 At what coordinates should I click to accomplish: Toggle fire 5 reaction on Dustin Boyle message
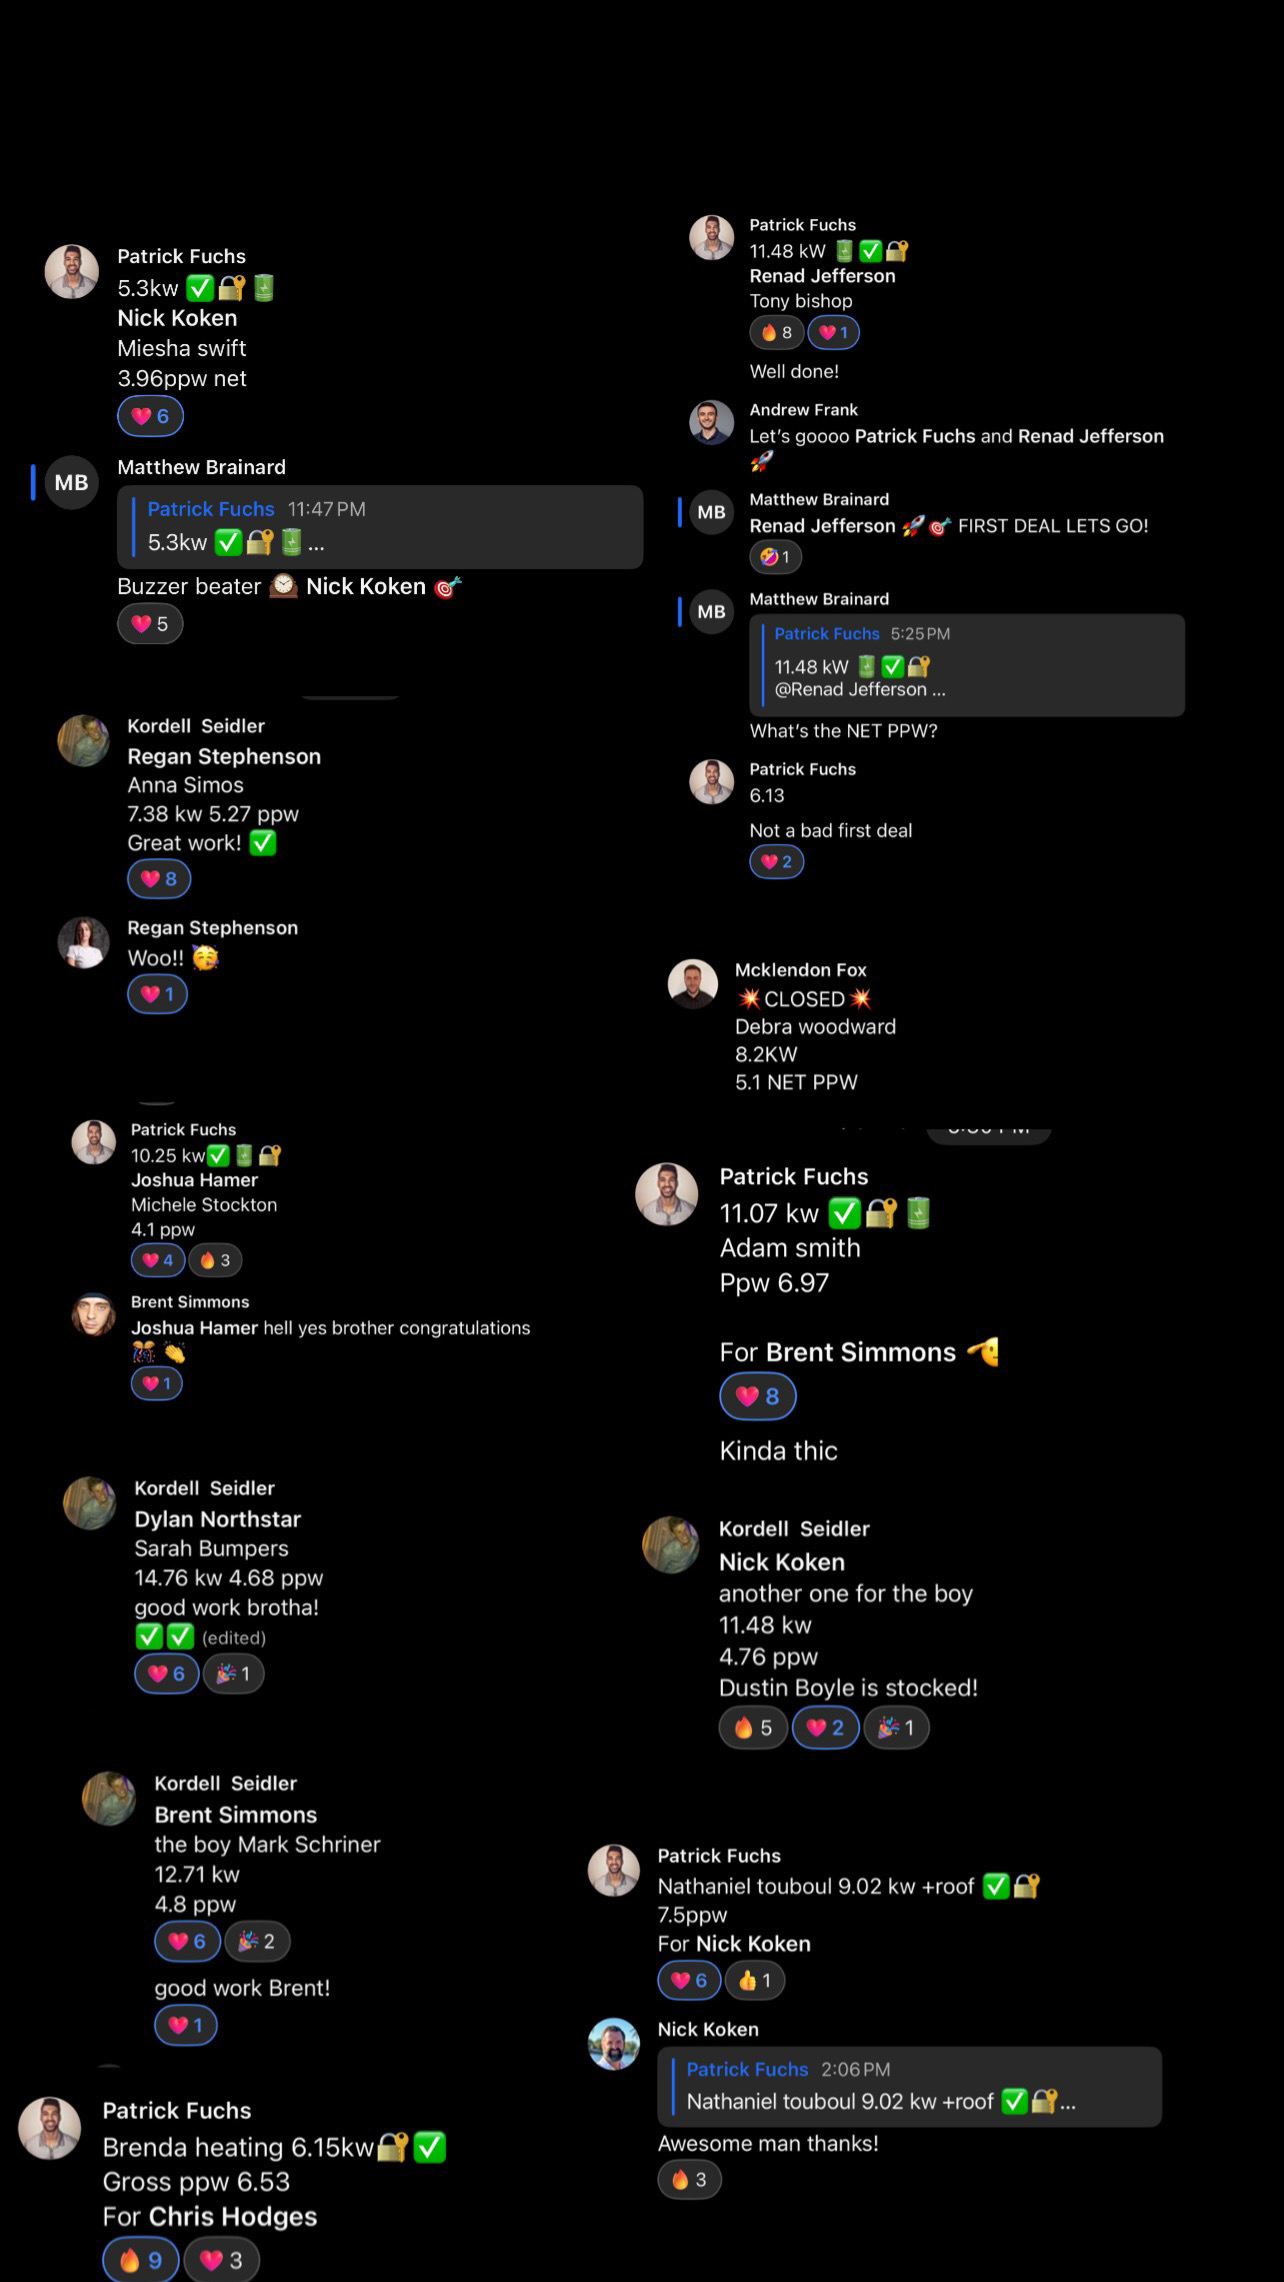coord(753,1727)
